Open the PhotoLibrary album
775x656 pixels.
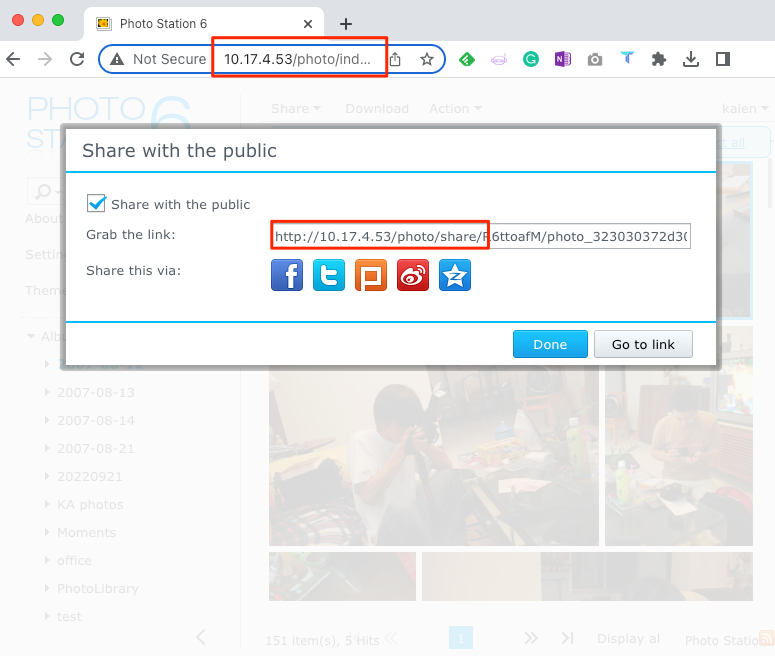[98, 588]
